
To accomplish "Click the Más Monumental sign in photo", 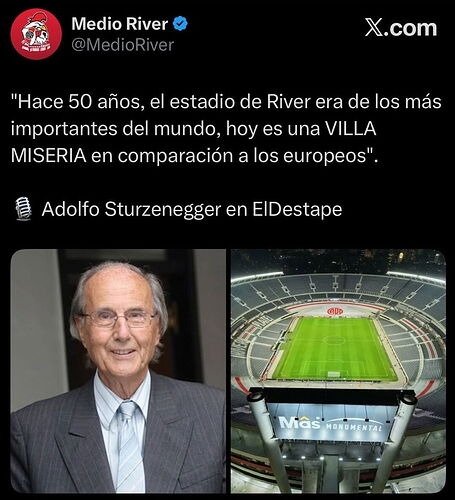I will tap(330, 425).
